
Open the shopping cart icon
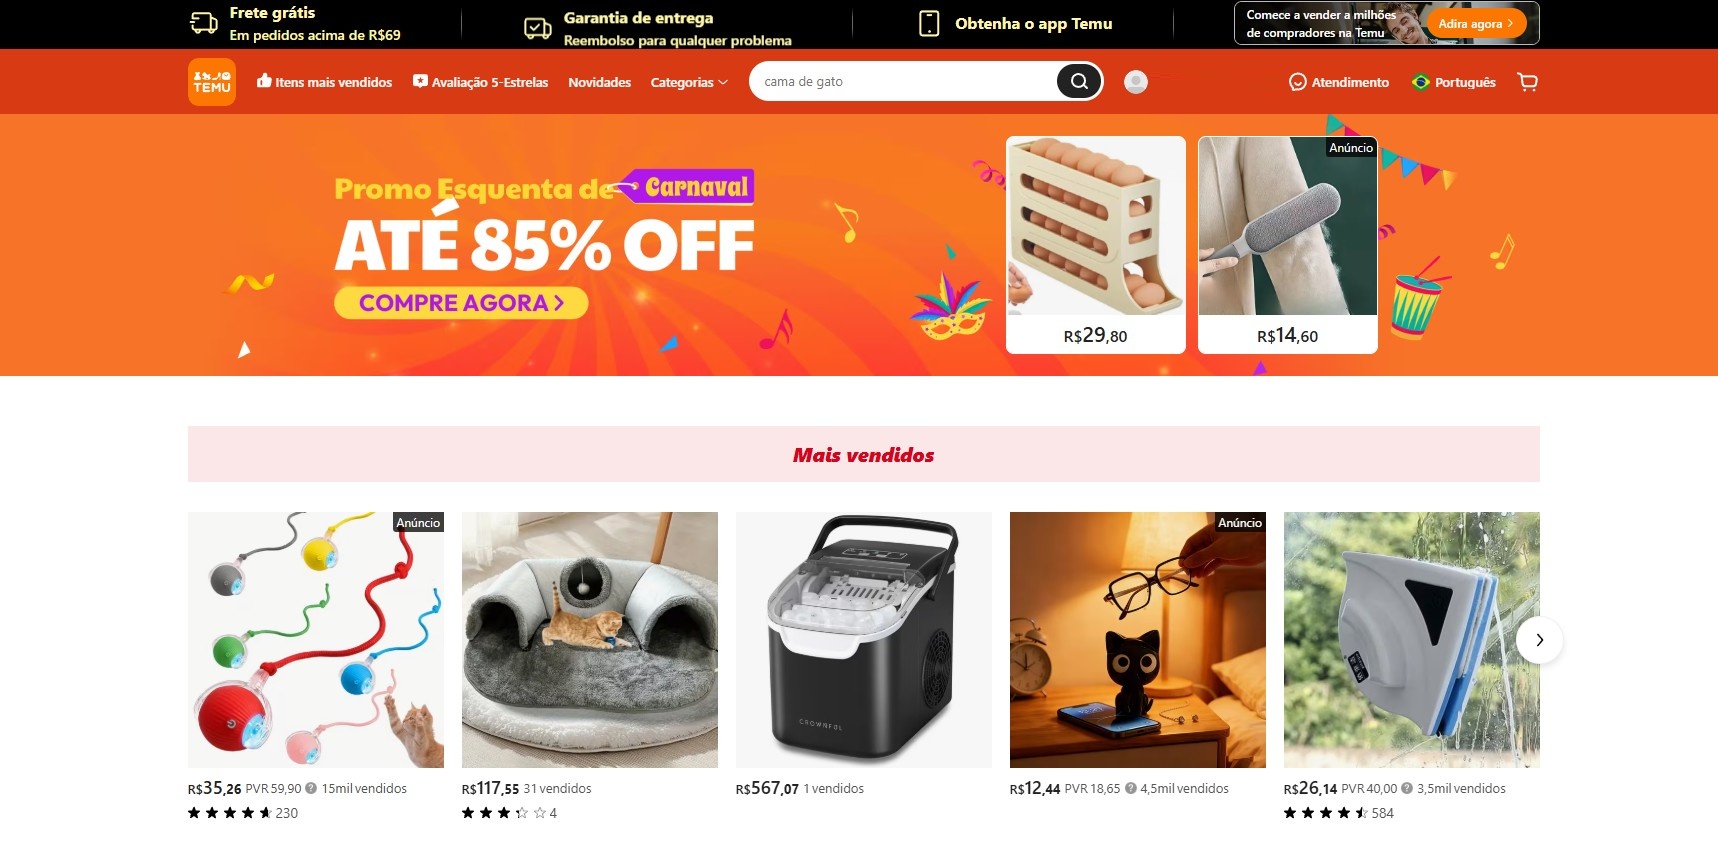point(1527,82)
